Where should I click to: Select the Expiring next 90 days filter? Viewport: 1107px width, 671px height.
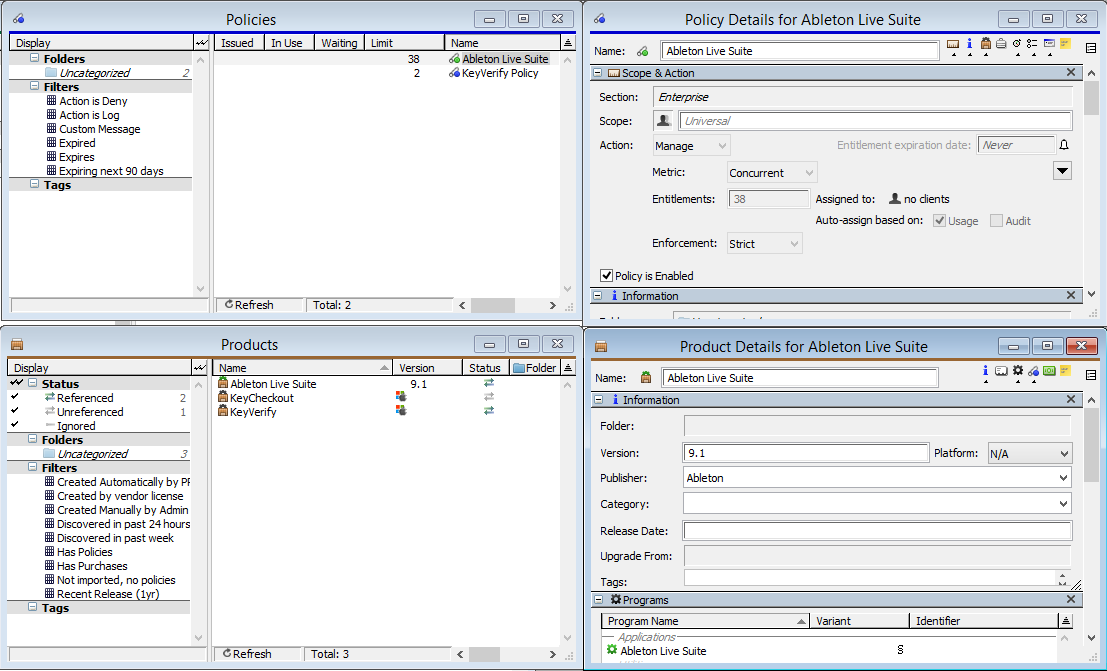point(111,171)
